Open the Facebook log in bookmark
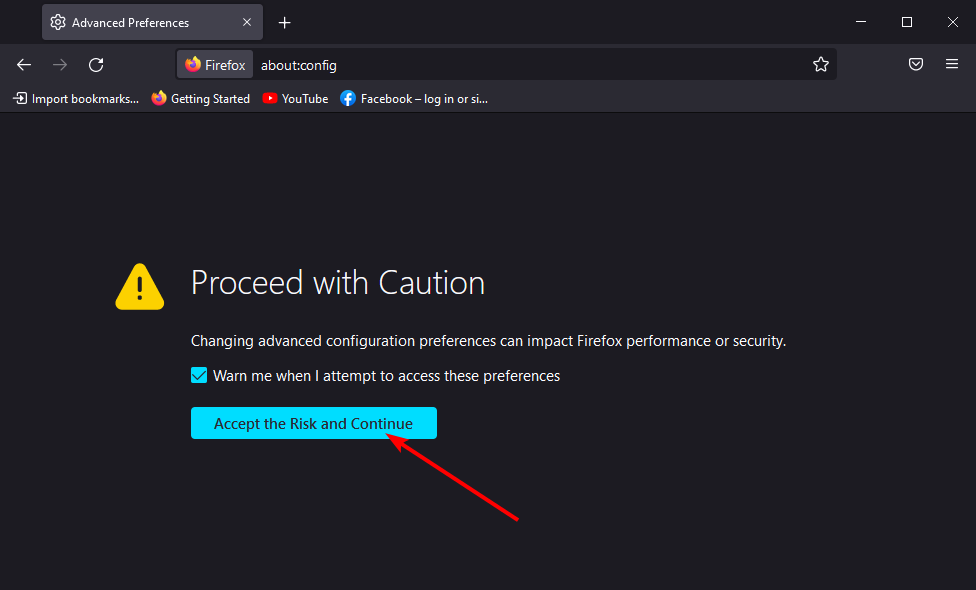This screenshot has height=590, width=976. (414, 99)
